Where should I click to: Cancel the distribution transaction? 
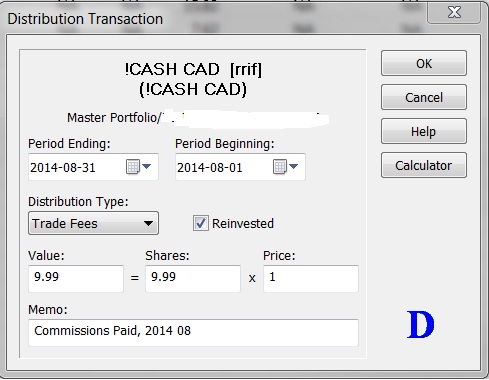tap(424, 97)
